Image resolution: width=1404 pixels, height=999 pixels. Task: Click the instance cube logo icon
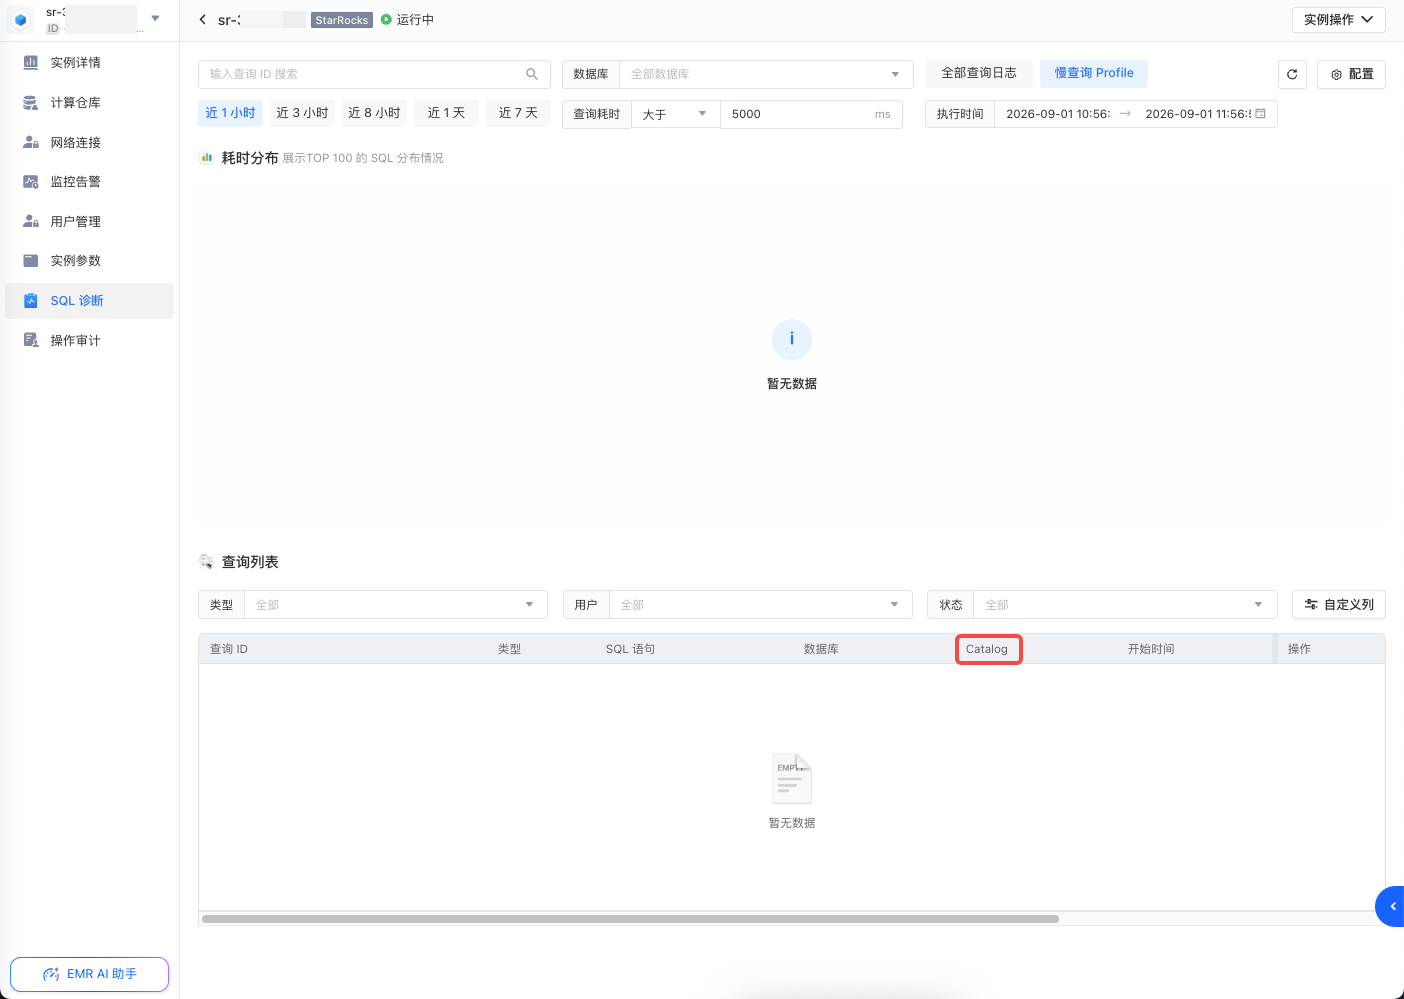[20, 19]
